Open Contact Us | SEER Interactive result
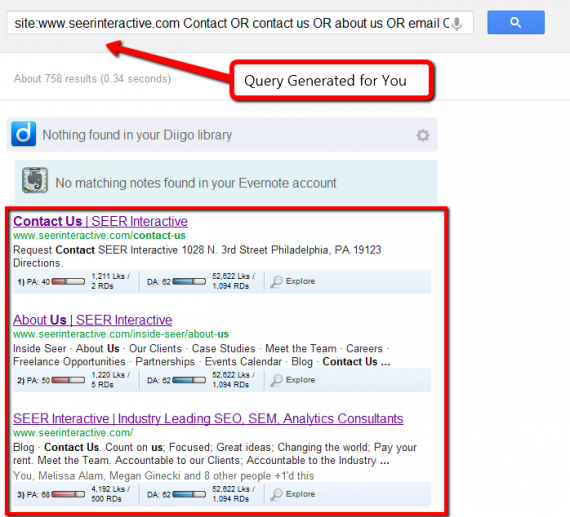The height and width of the screenshot is (517, 570). tap(100, 221)
